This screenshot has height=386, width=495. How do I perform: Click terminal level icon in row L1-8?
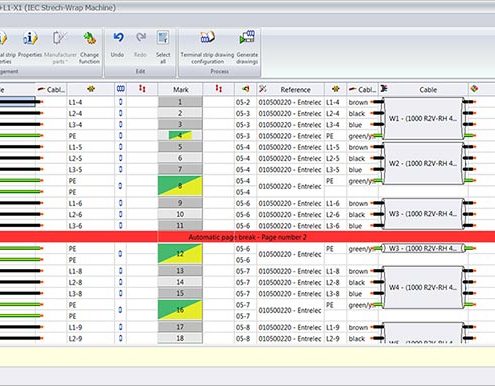coord(121,271)
